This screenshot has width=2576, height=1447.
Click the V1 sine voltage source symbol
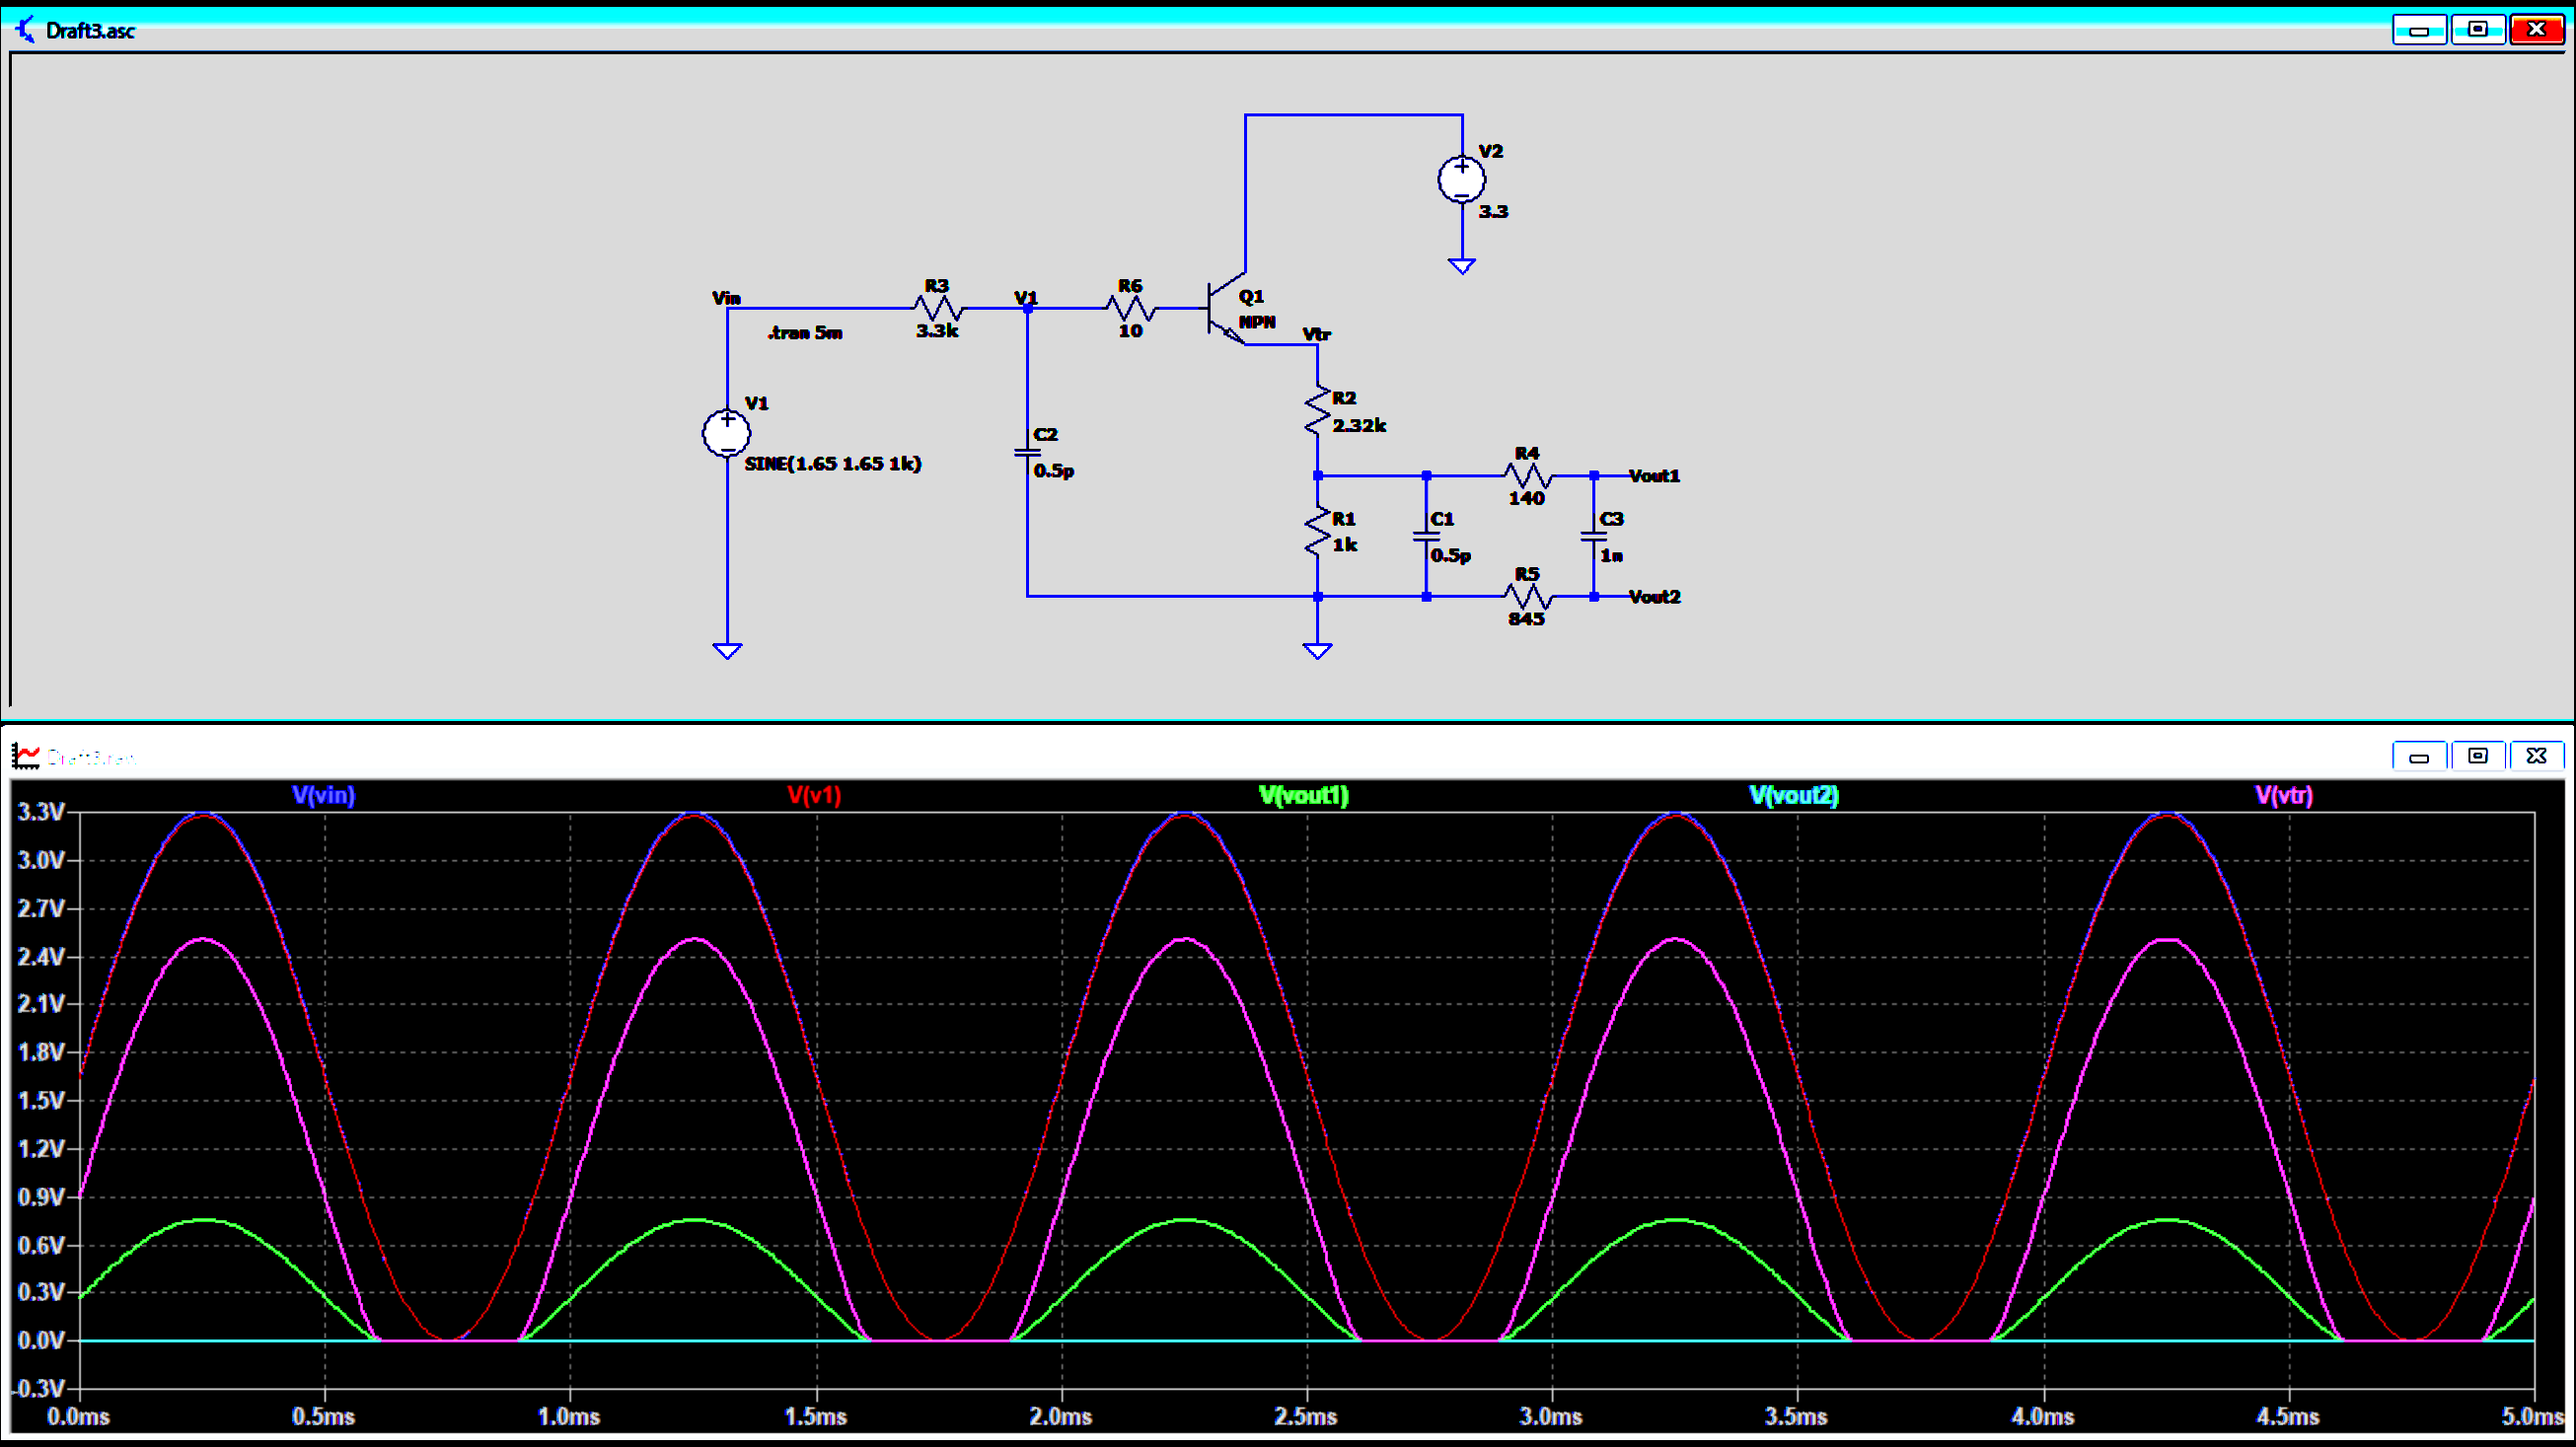tap(727, 433)
